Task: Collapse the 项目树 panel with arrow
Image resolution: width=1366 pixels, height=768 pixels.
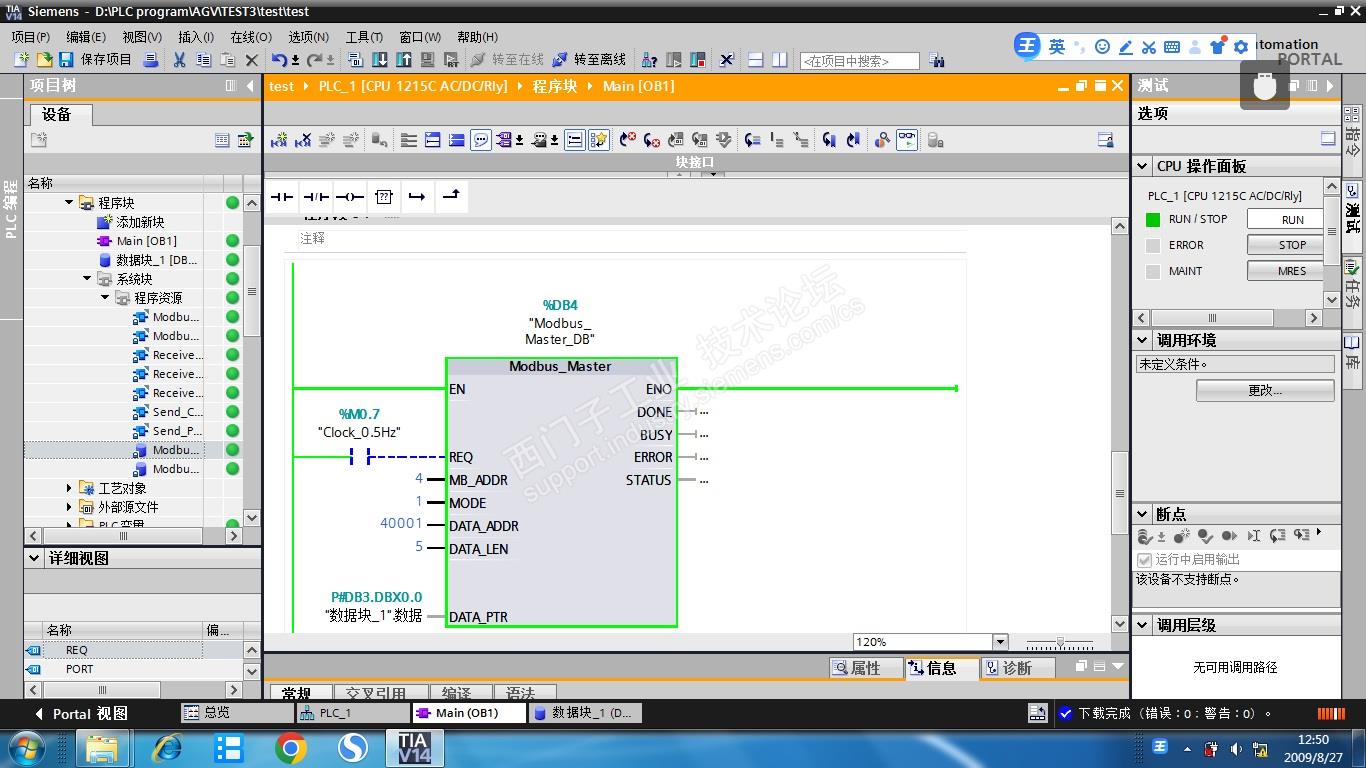Action: coord(250,86)
